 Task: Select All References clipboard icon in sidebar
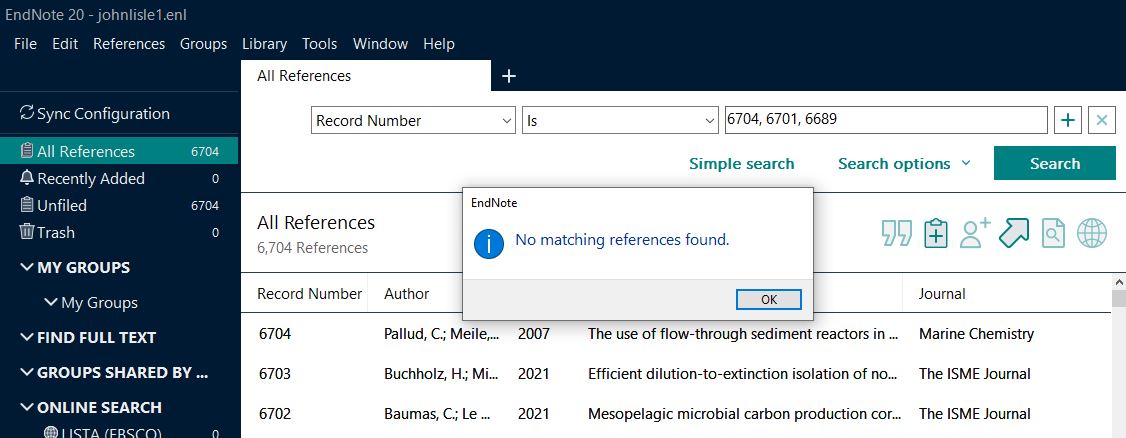coord(27,151)
